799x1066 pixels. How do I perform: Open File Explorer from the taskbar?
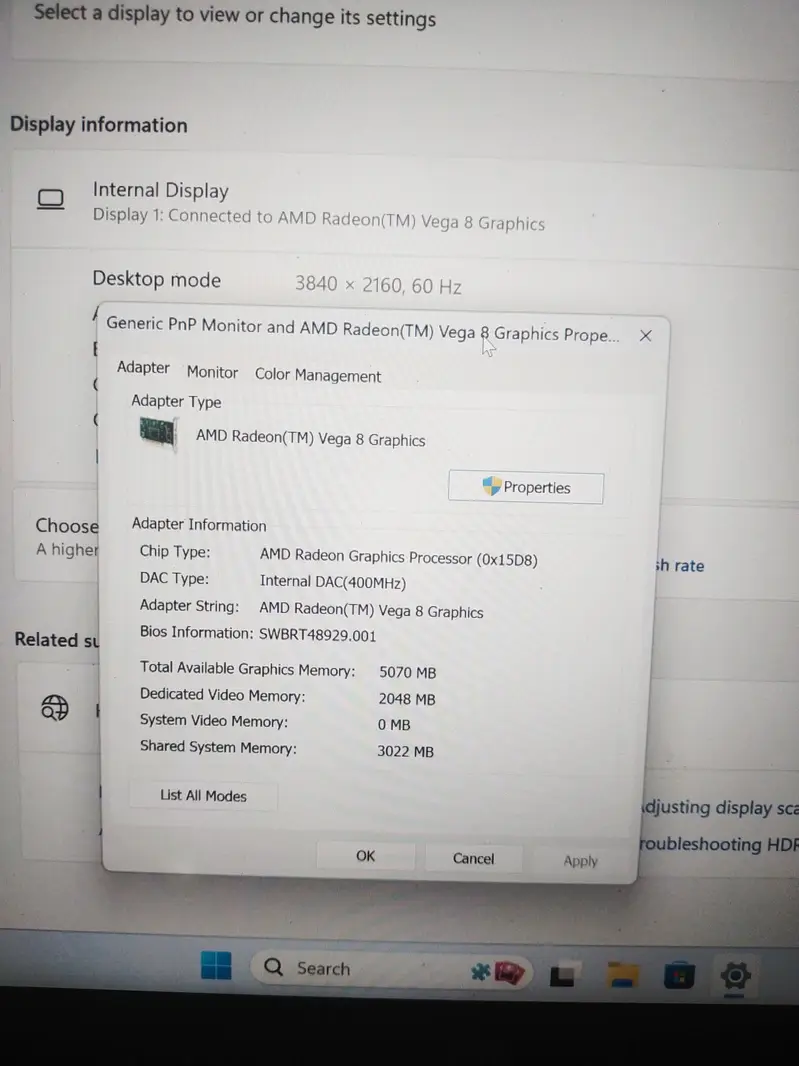[x=624, y=973]
